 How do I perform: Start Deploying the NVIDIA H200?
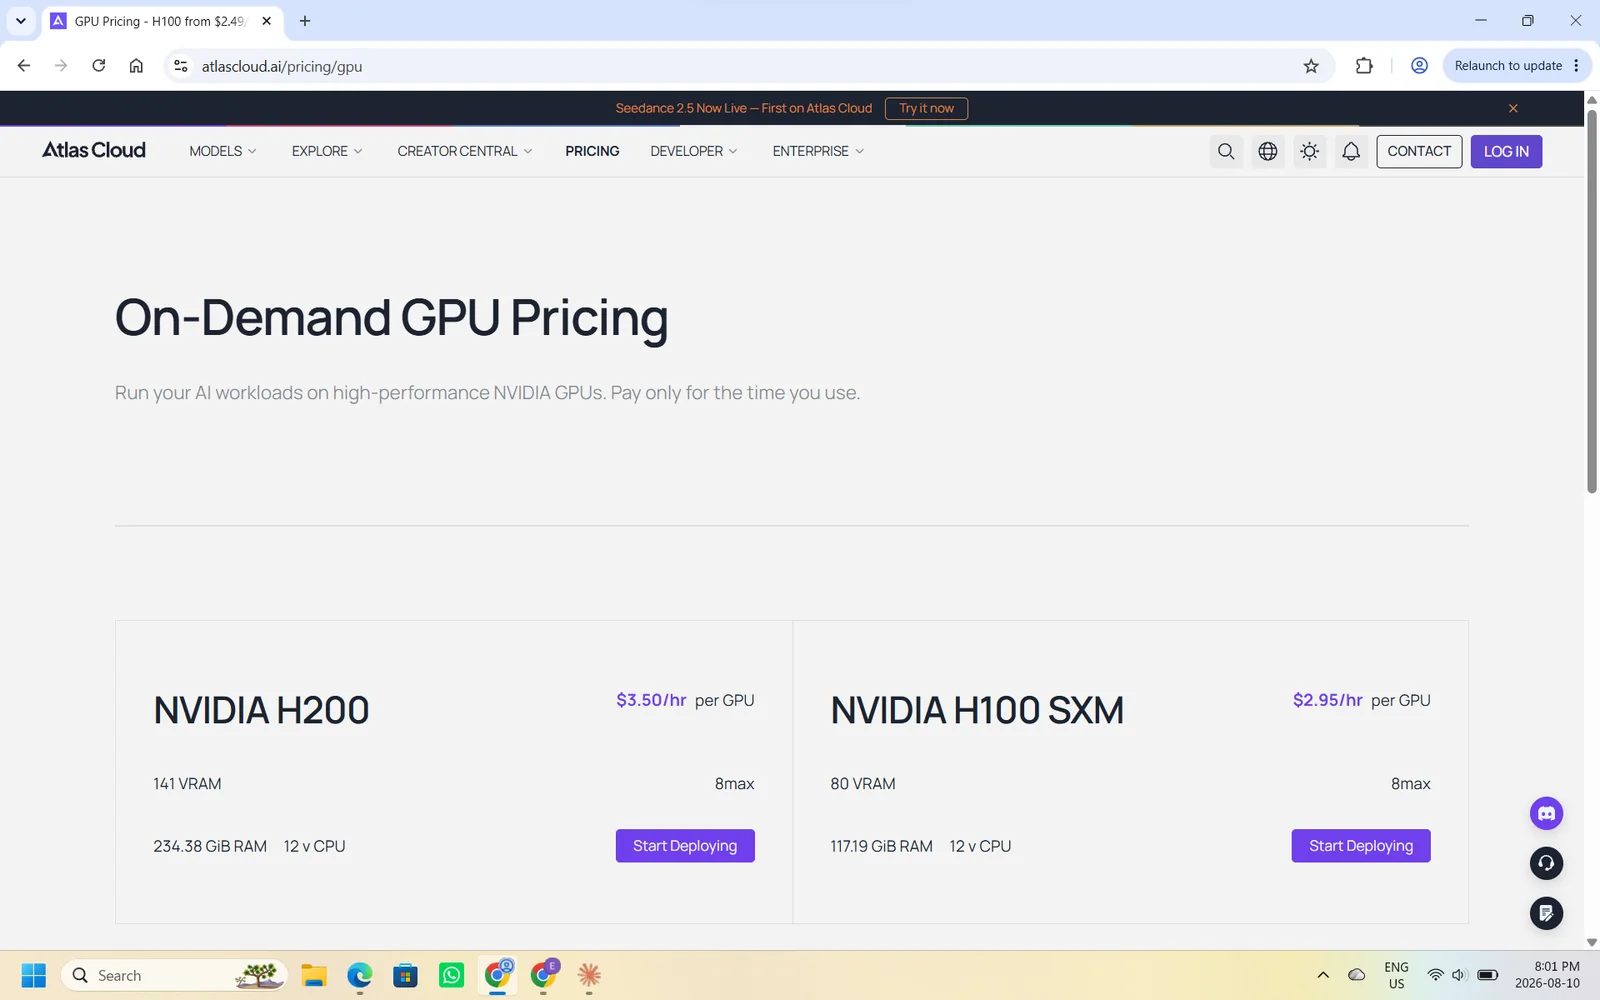point(685,846)
